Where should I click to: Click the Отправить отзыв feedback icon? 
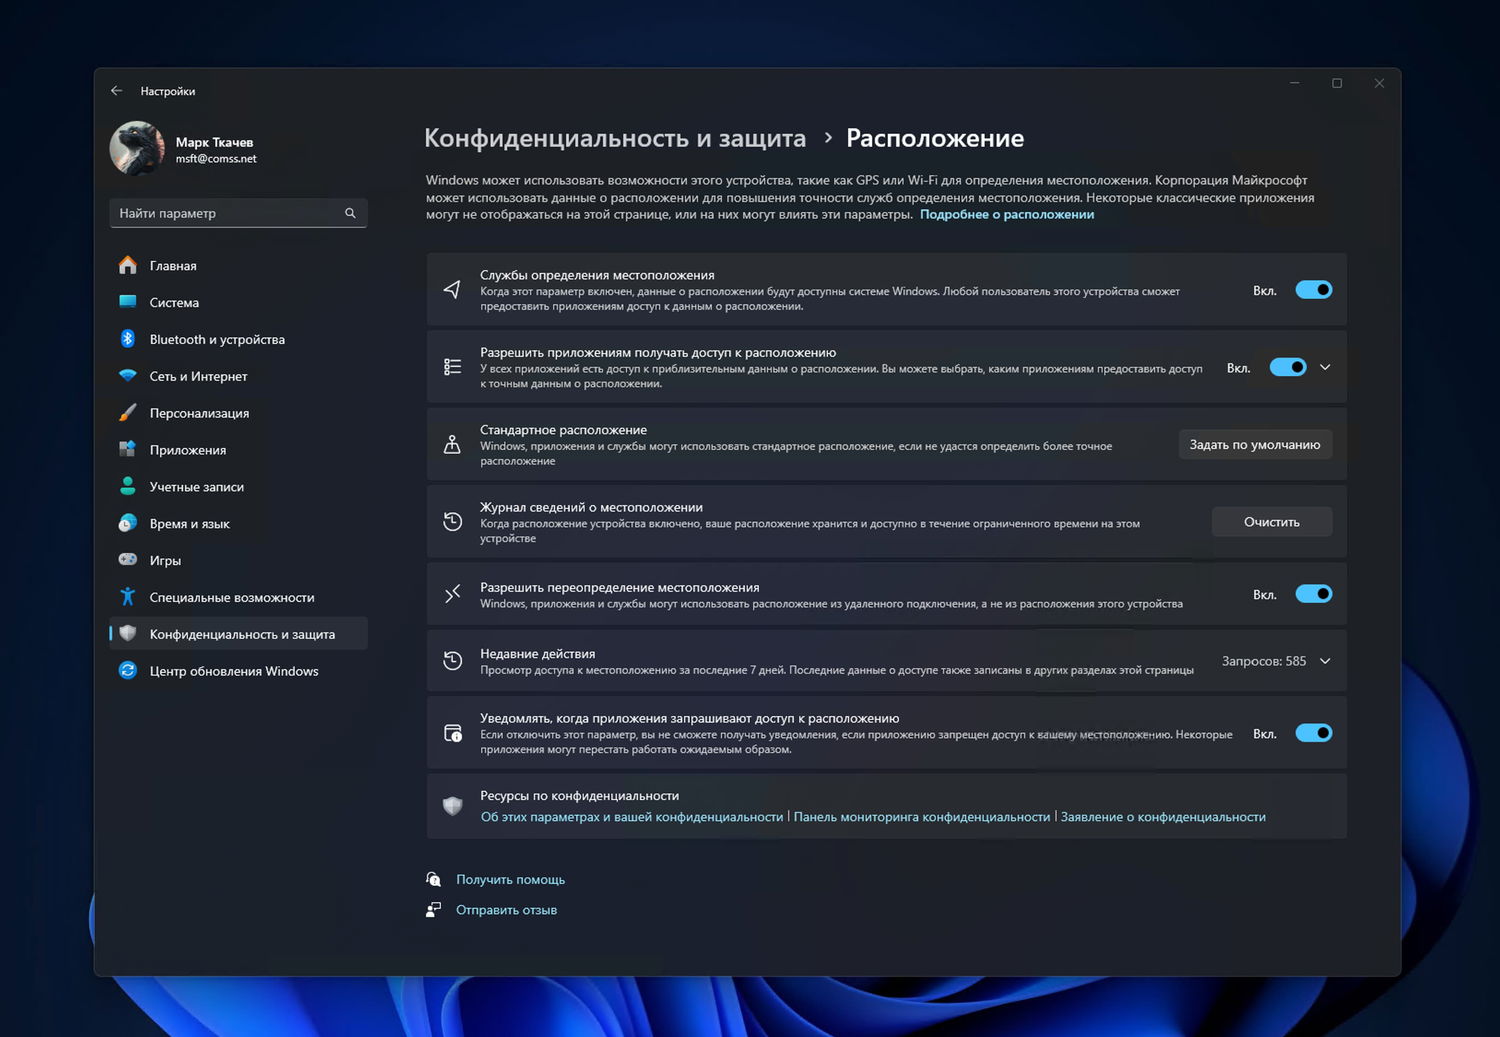pos(433,909)
